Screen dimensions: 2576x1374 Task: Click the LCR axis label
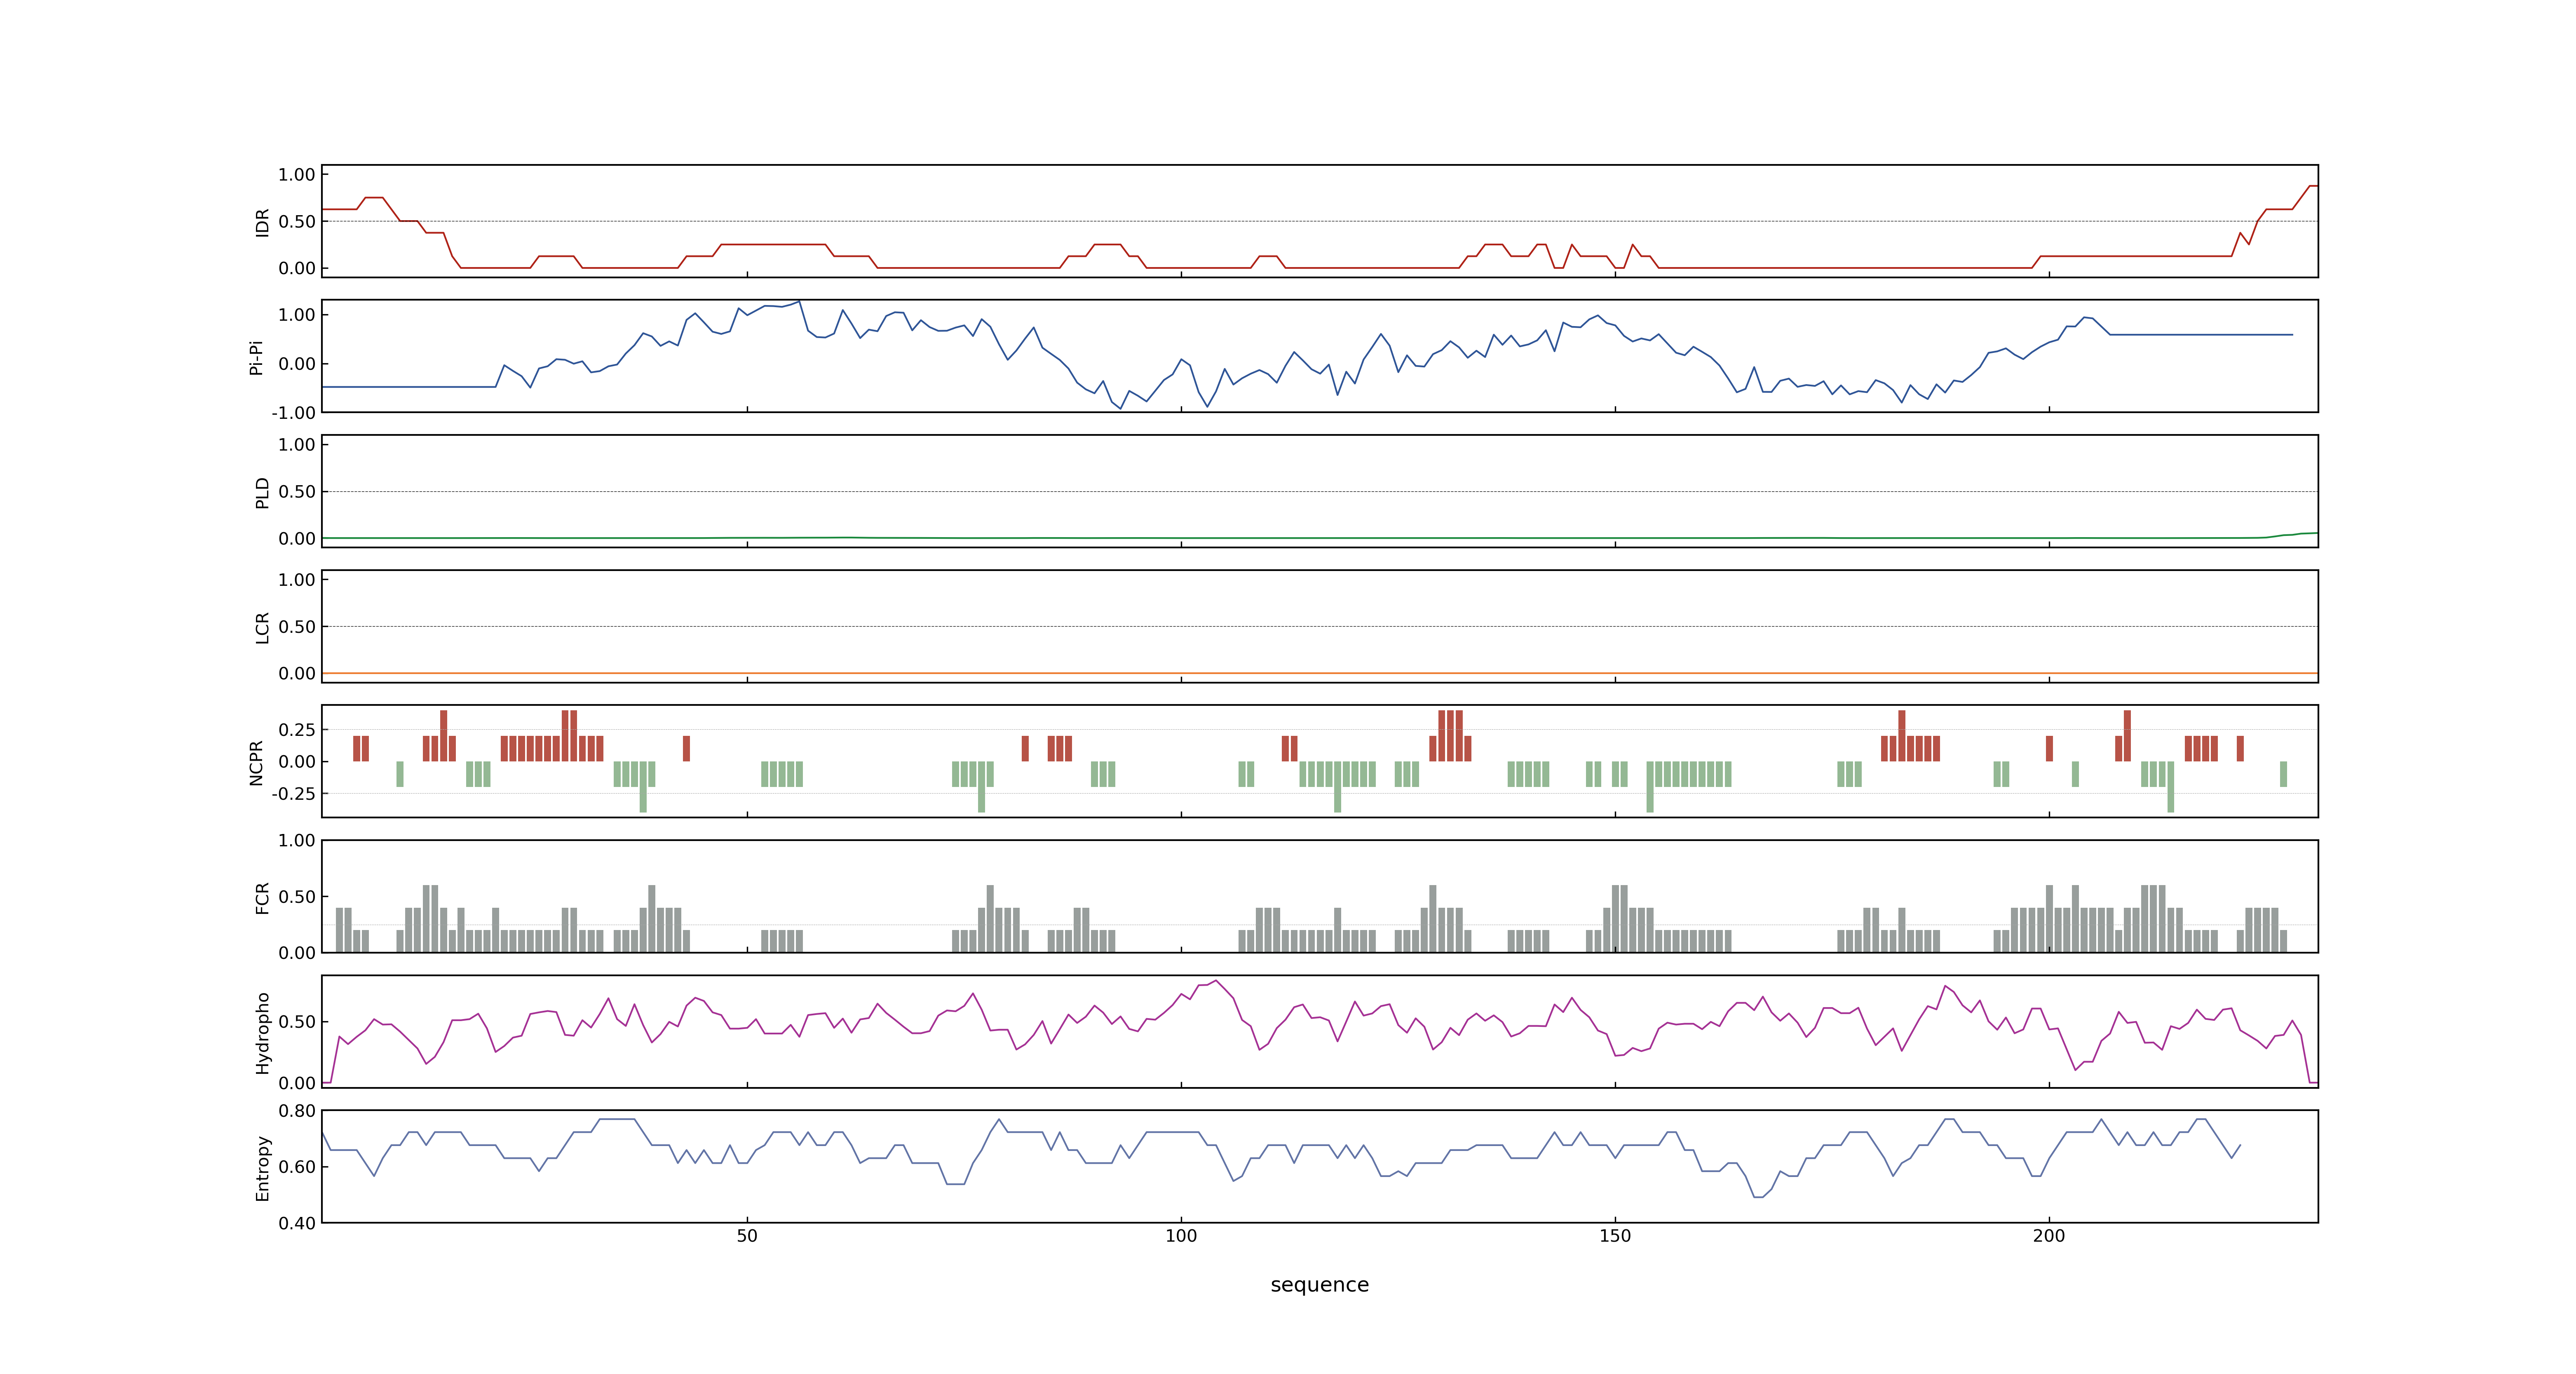coord(262,628)
